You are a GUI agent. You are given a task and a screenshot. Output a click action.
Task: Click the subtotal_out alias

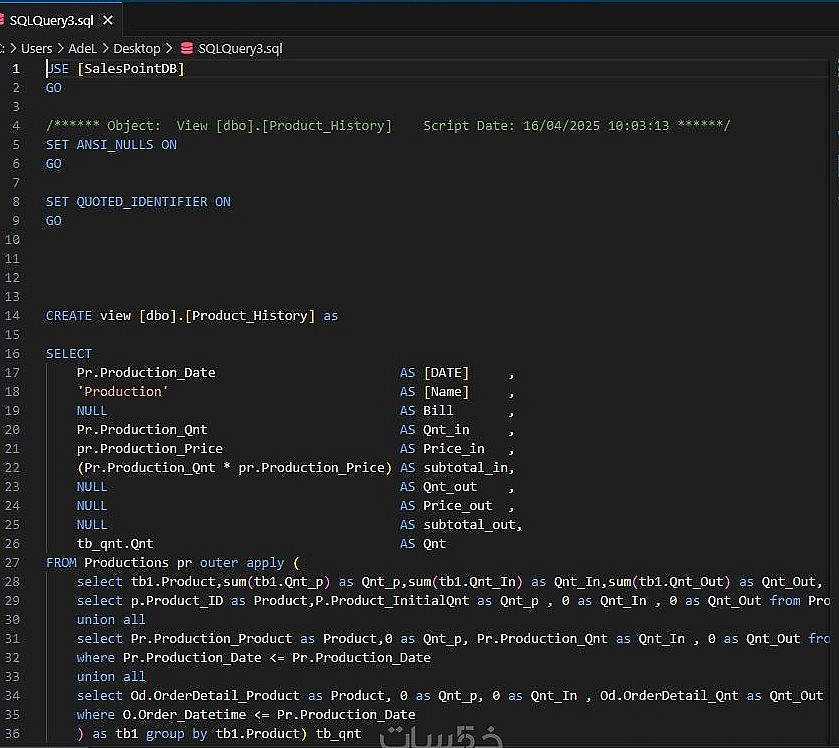tap(469, 524)
